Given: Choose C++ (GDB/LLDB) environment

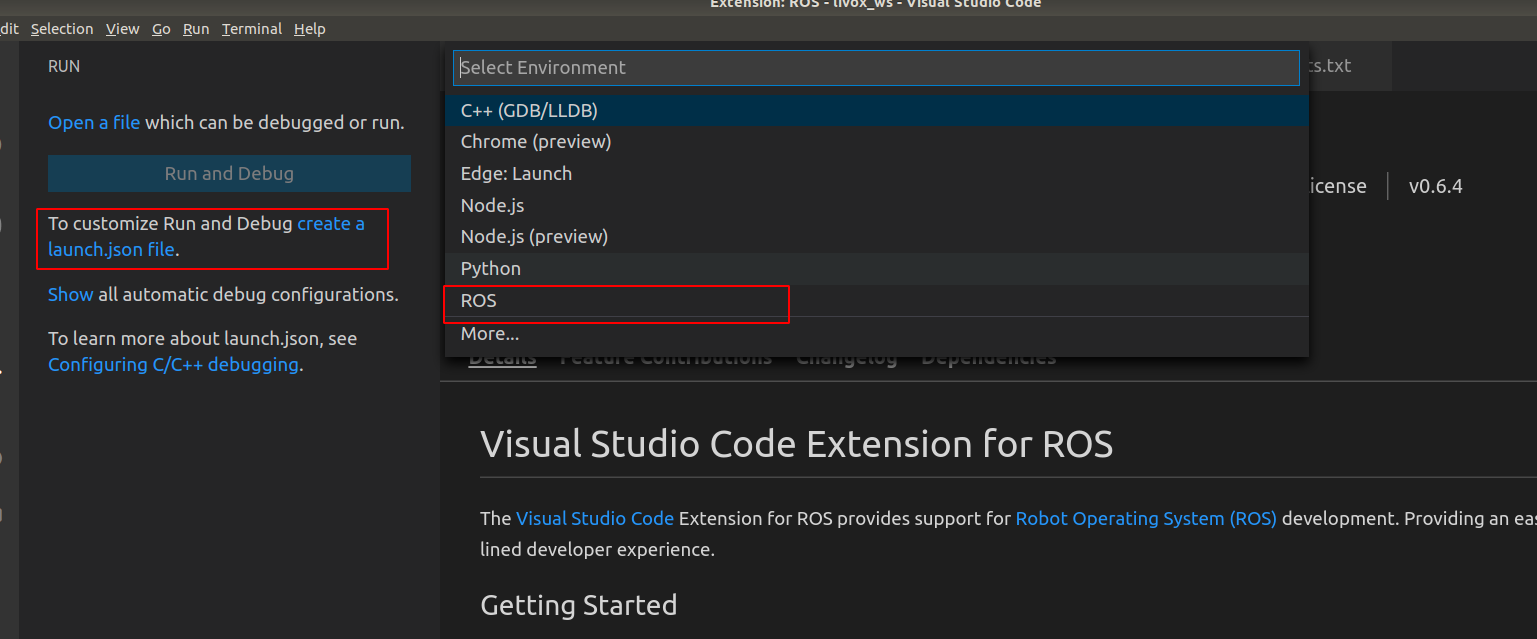Looking at the screenshot, I should pyautogui.click(x=876, y=110).
